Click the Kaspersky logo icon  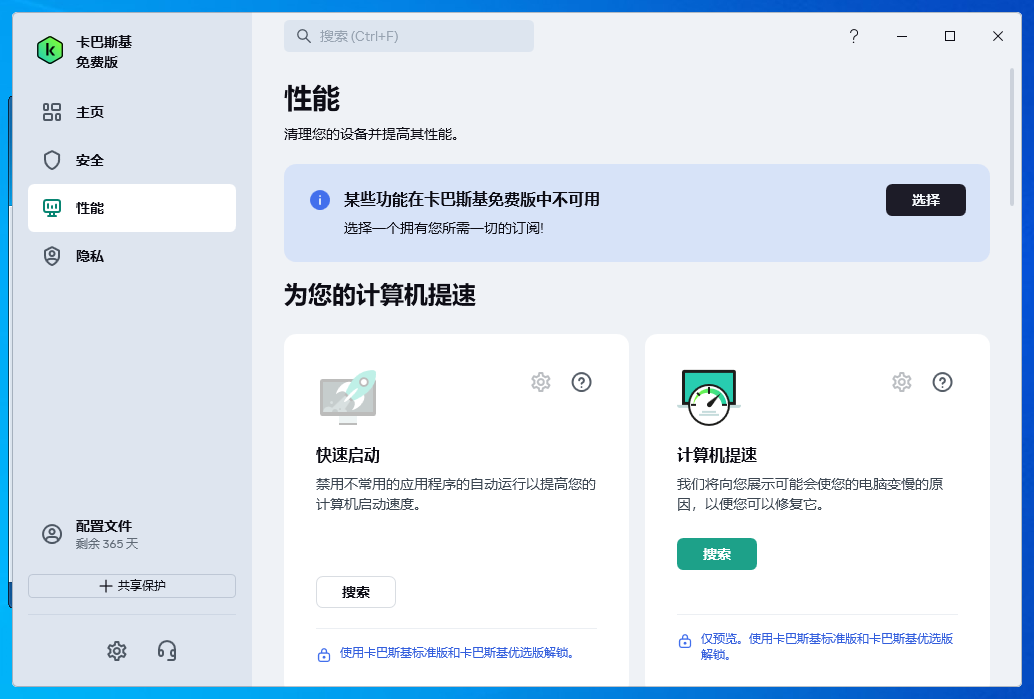48,48
